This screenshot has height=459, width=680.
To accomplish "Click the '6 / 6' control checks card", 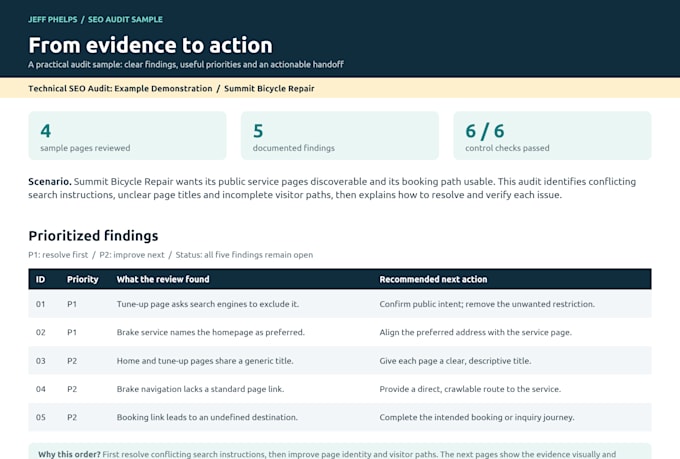I will click(x=552, y=136).
